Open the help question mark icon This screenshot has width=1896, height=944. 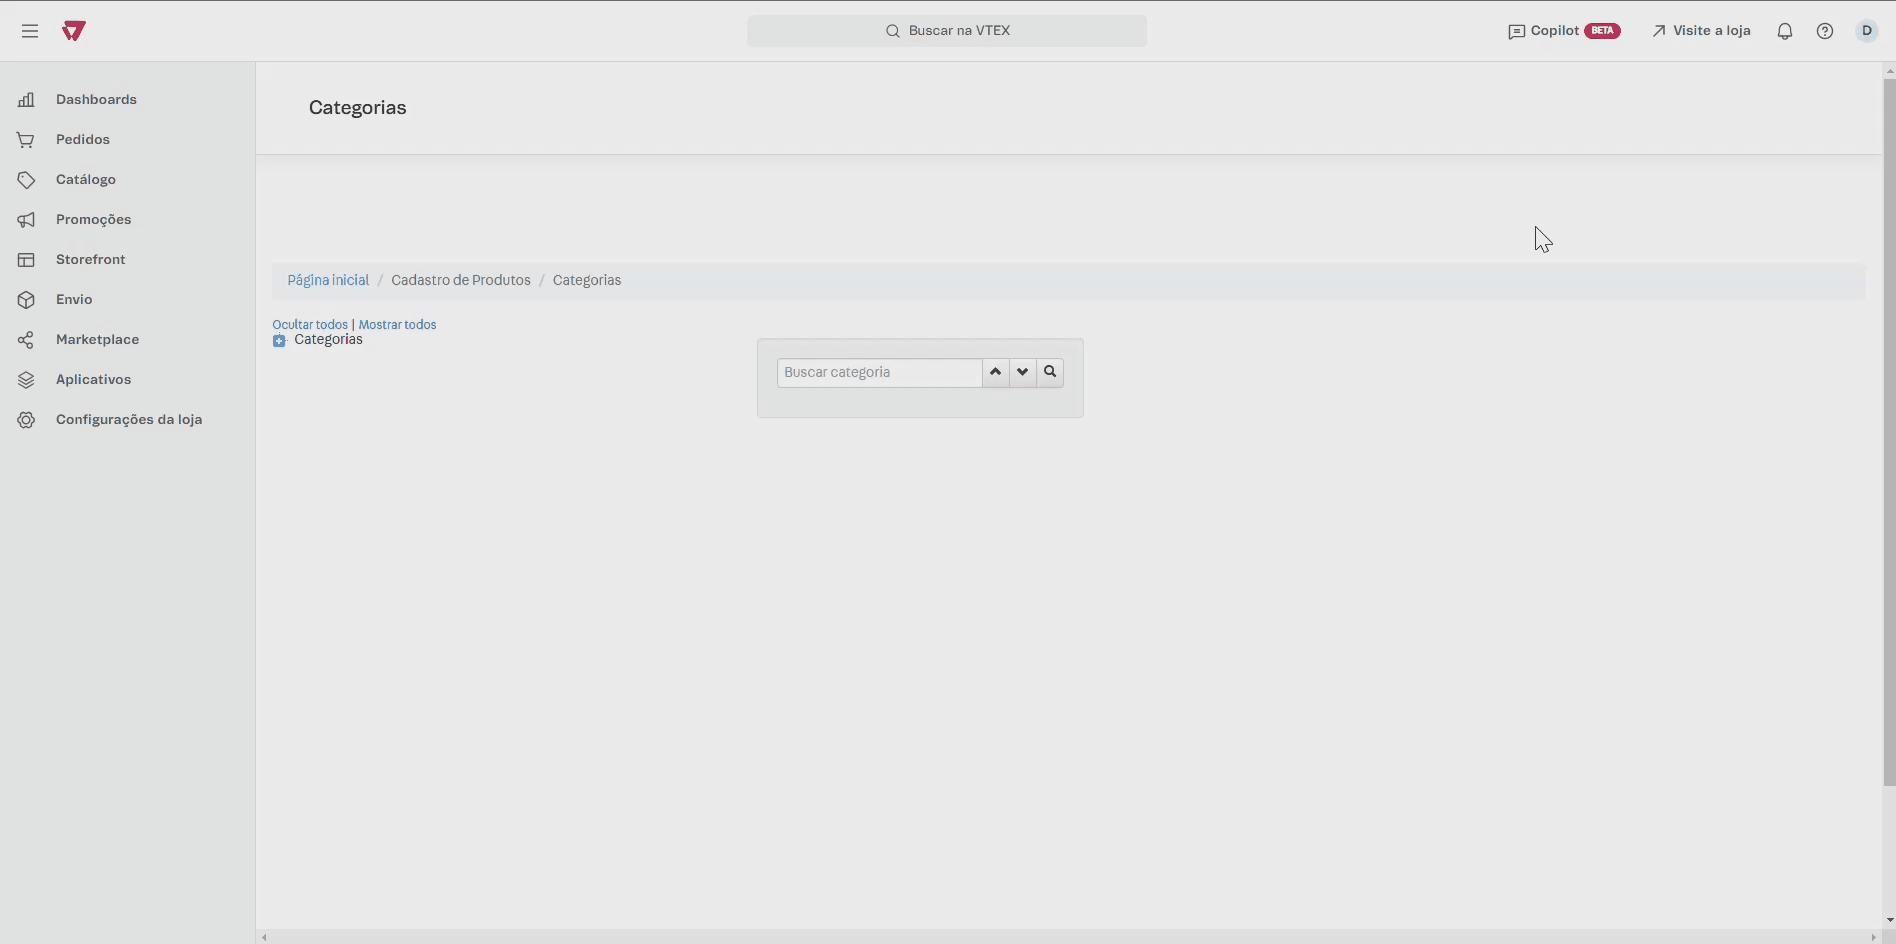[1824, 31]
